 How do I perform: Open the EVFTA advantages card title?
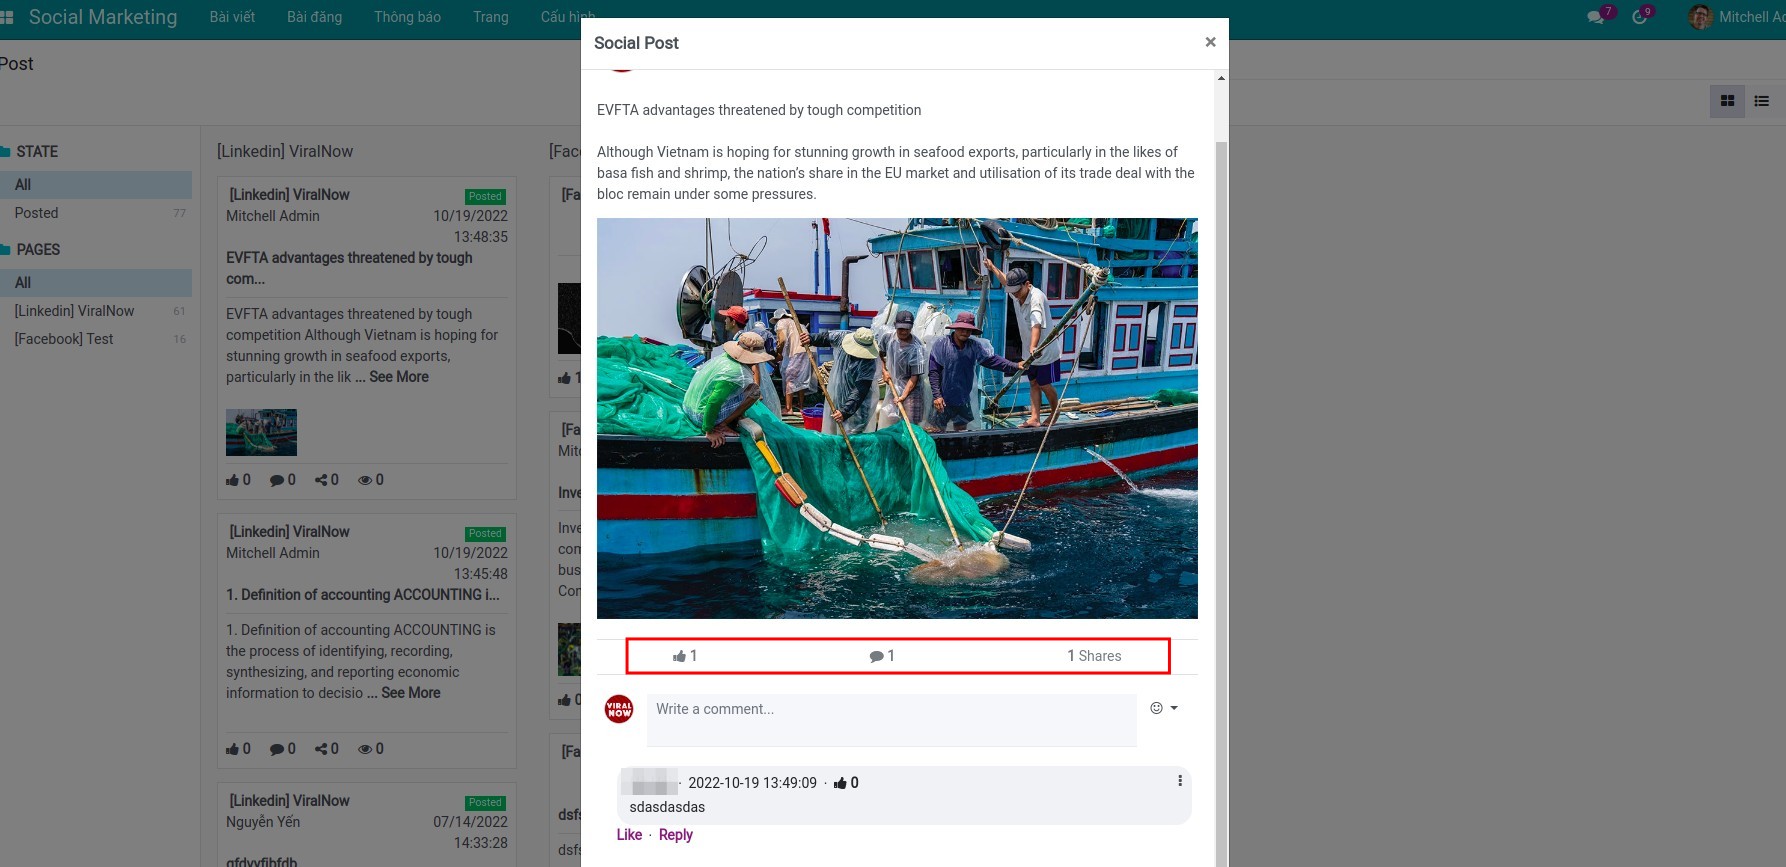[349, 268]
